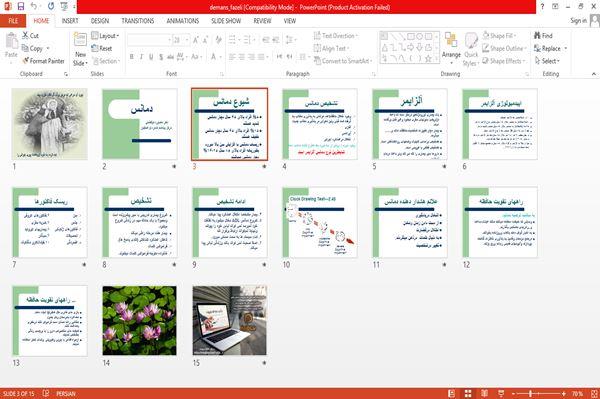The height and width of the screenshot is (399, 600).
Task: Click Convert to SmartArt icon
Action: pyautogui.click(x=317, y=61)
